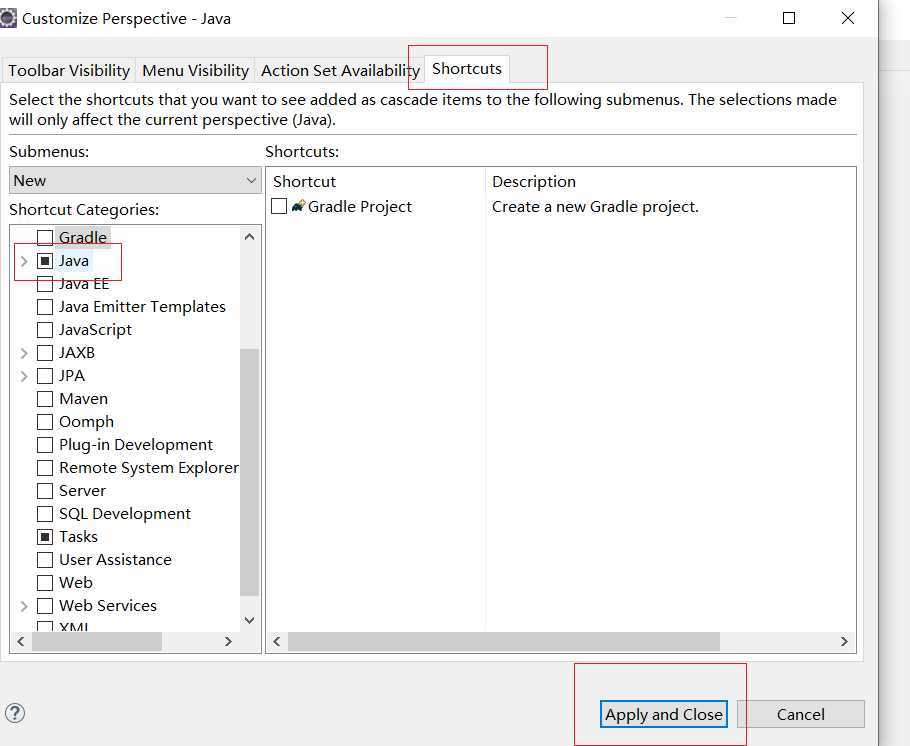Expand the JAXB tree node
The height and width of the screenshot is (746, 910).
[24, 353]
